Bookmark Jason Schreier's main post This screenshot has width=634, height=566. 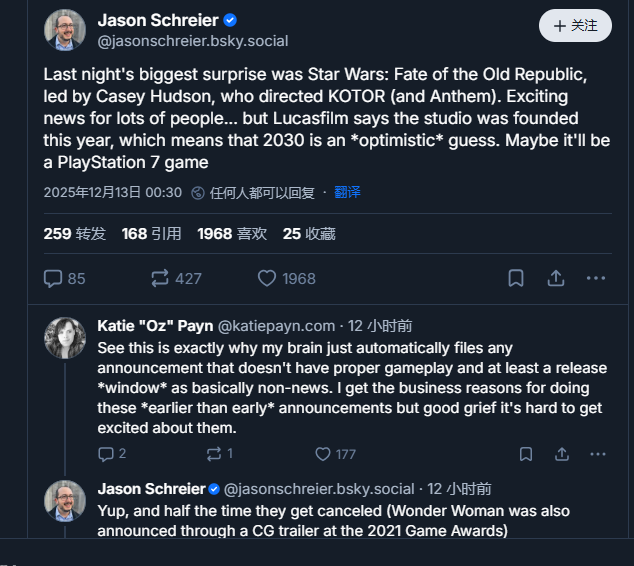pos(516,279)
